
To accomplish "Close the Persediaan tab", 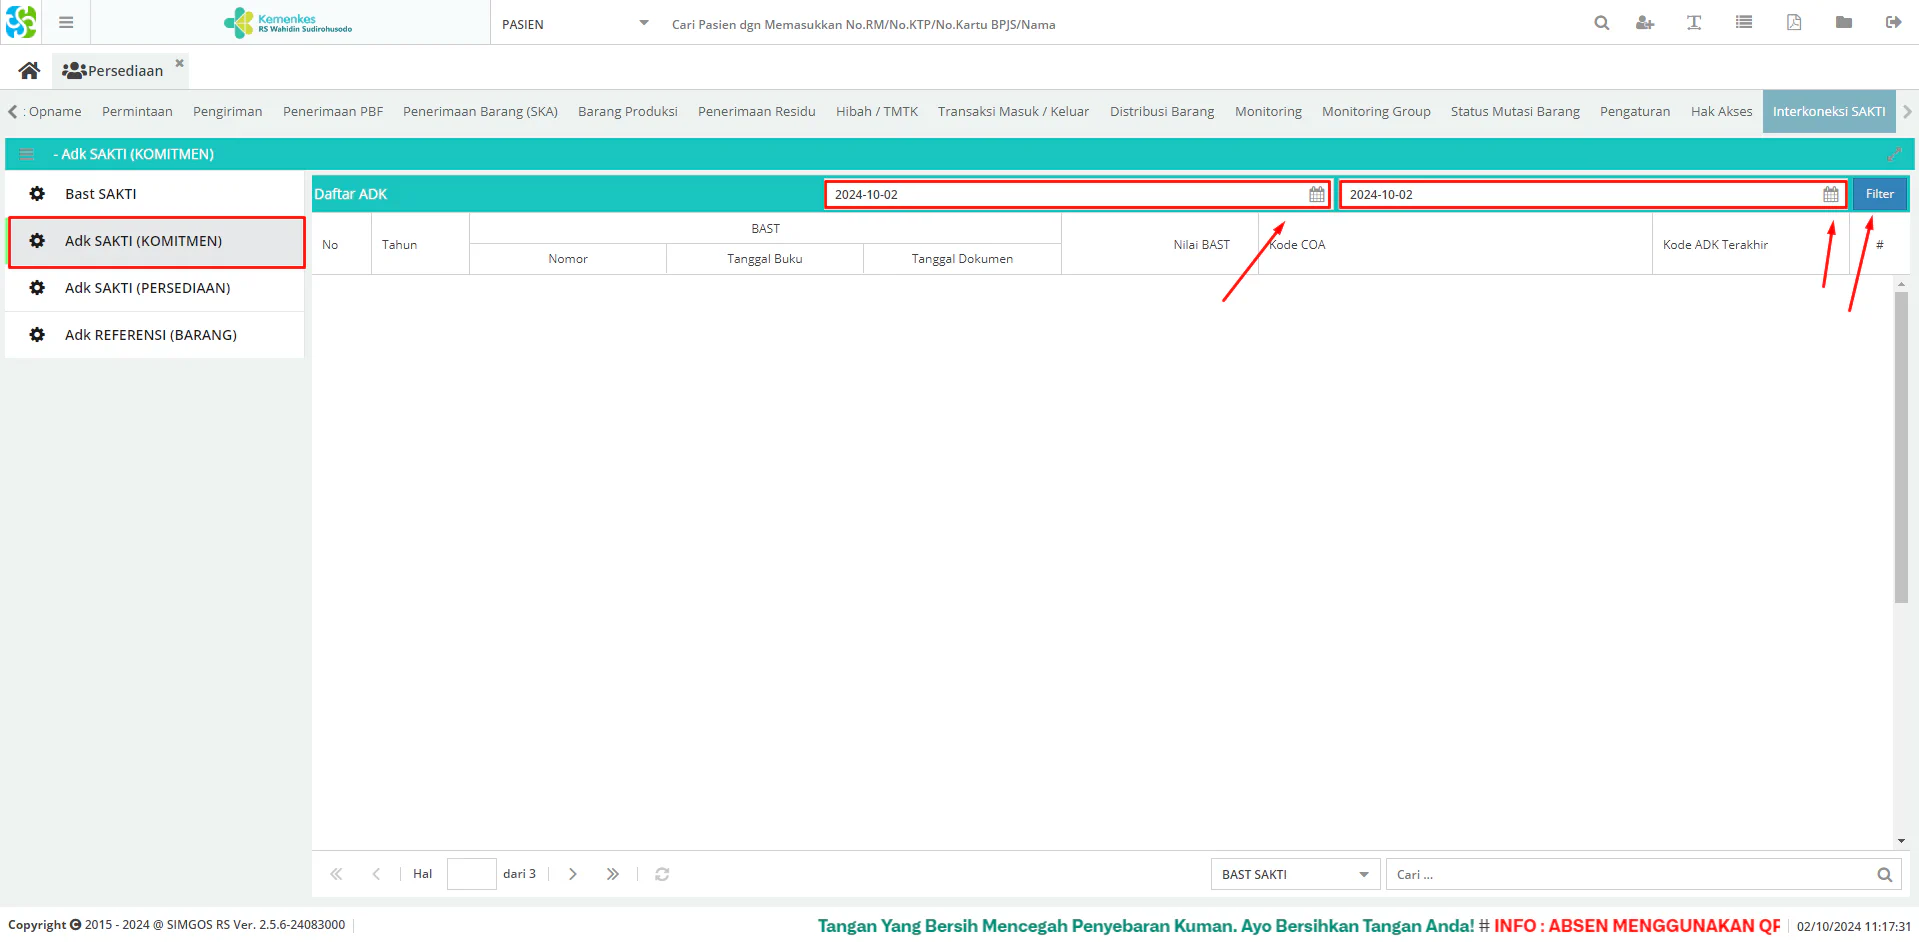I will pyautogui.click(x=180, y=63).
